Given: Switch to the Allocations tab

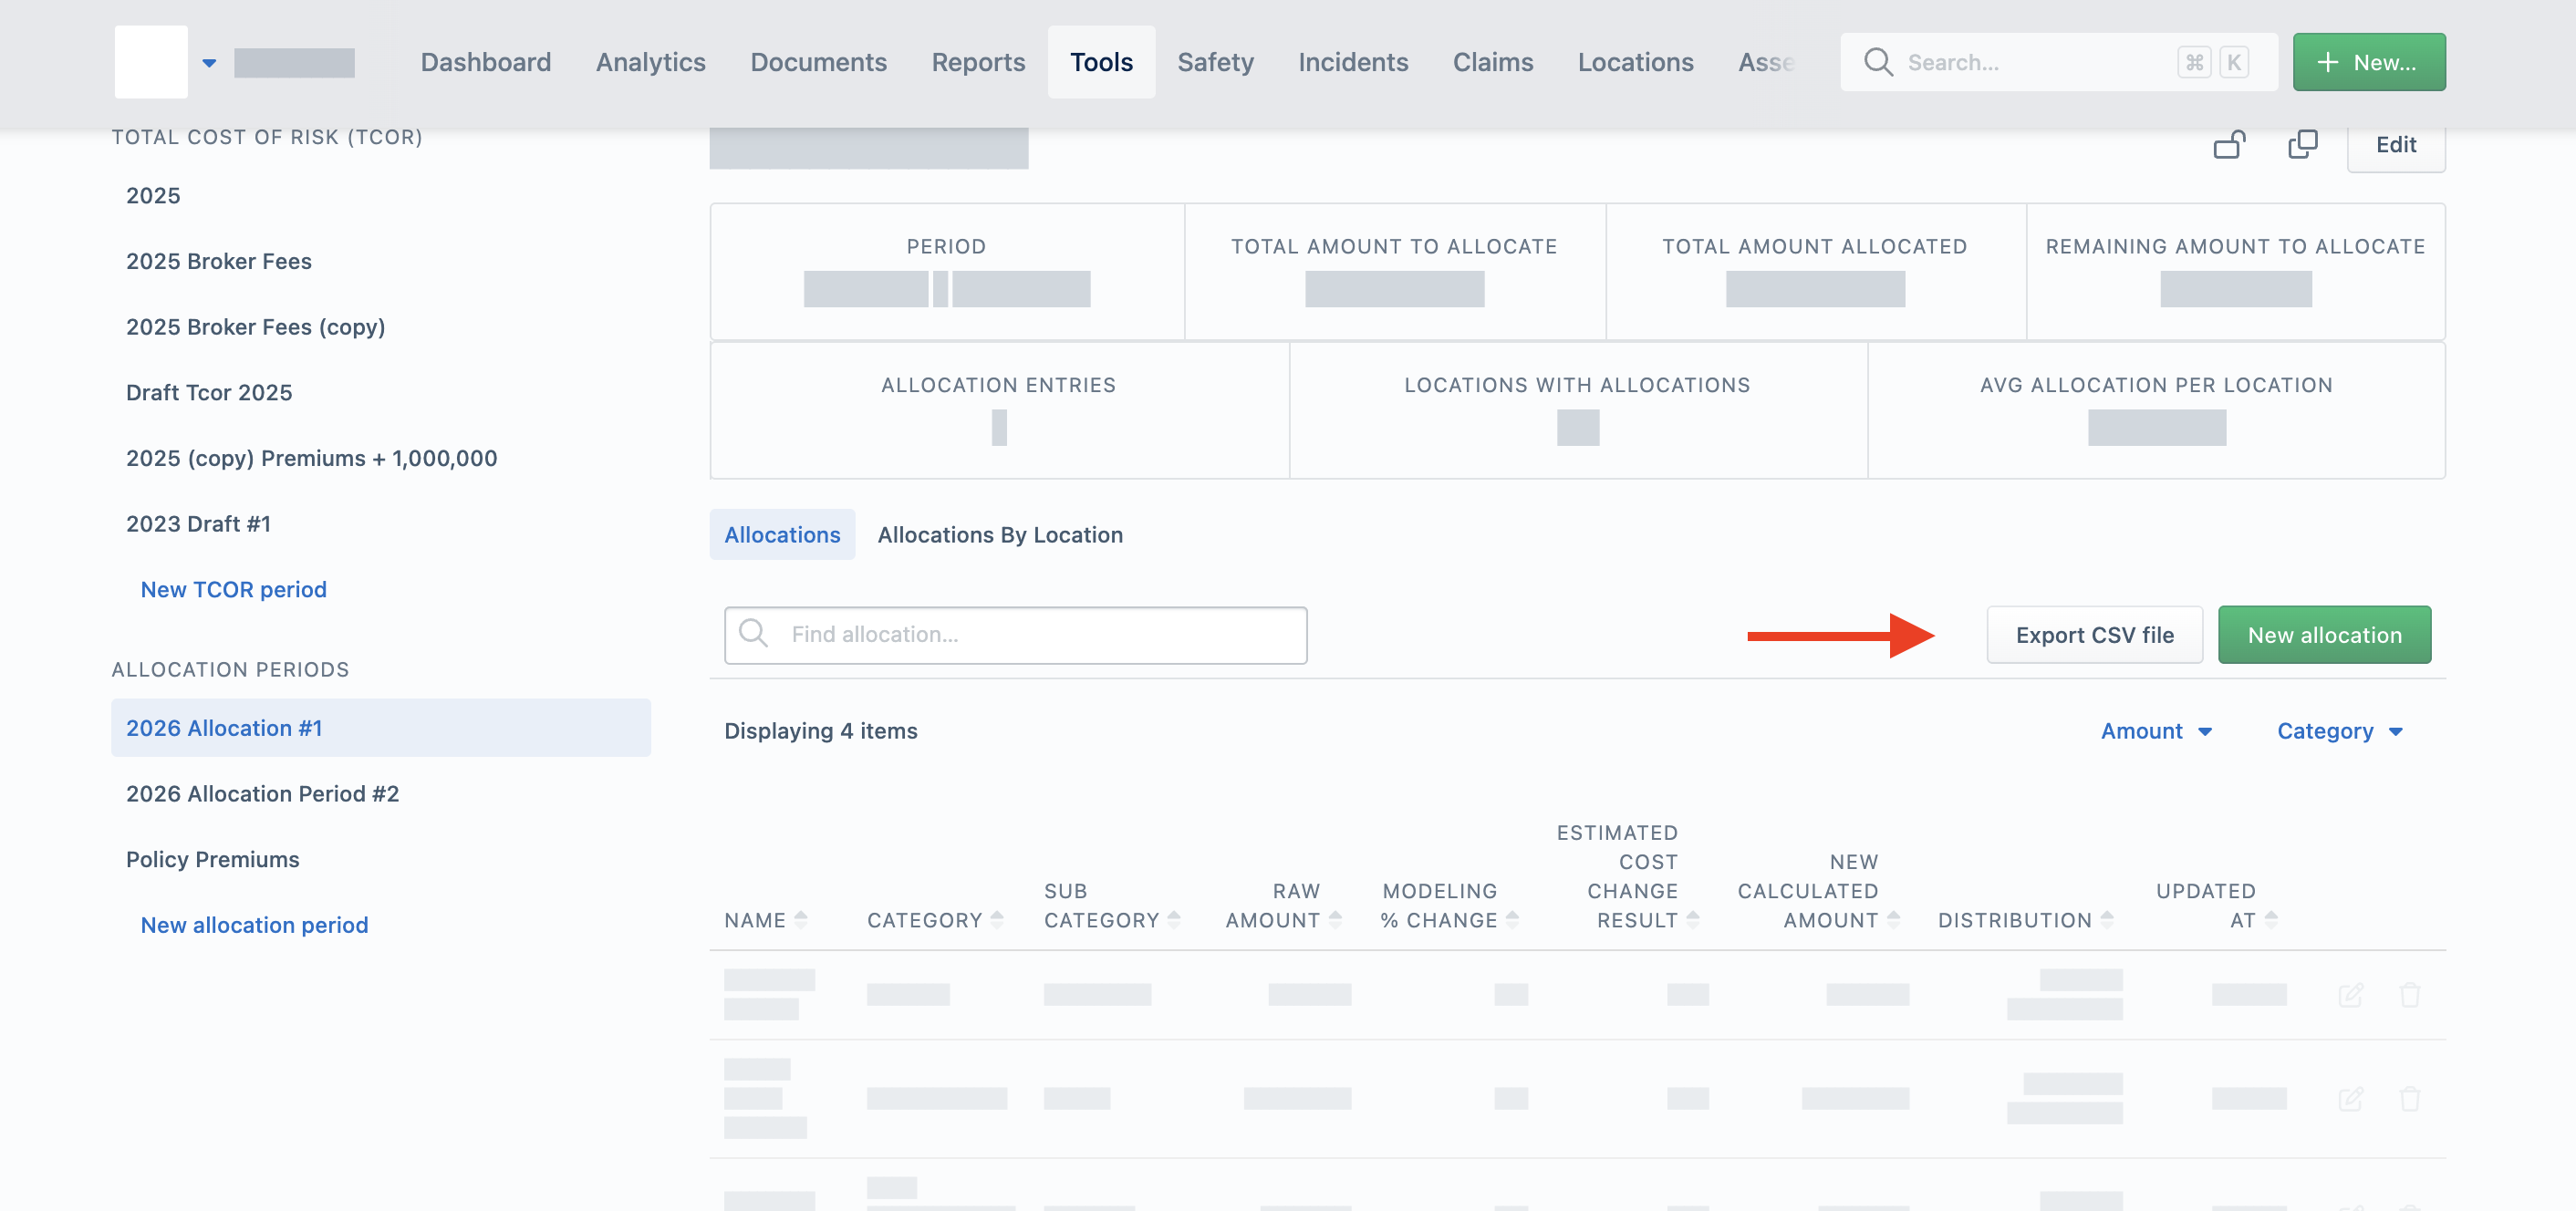Looking at the screenshot, I should 782,535.
